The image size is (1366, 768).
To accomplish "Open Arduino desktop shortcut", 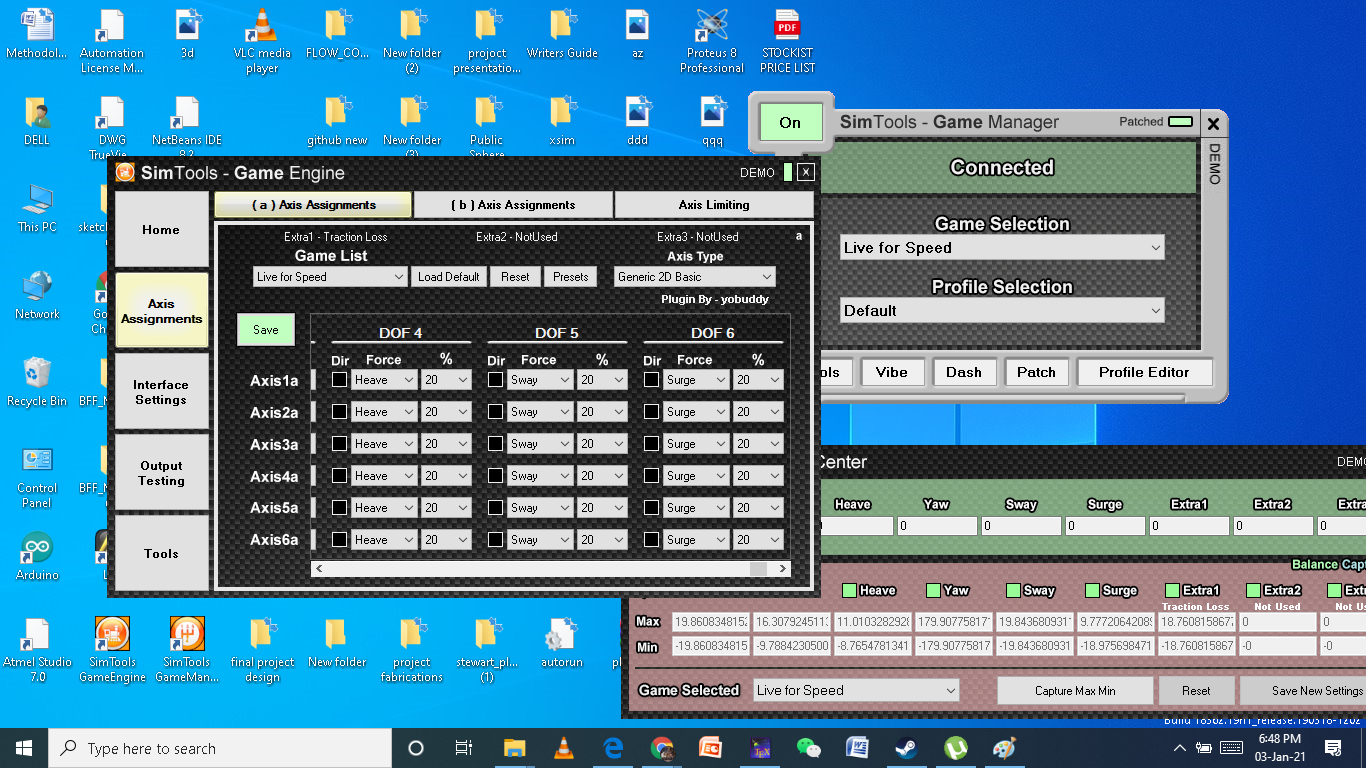I will coord(37,556).
